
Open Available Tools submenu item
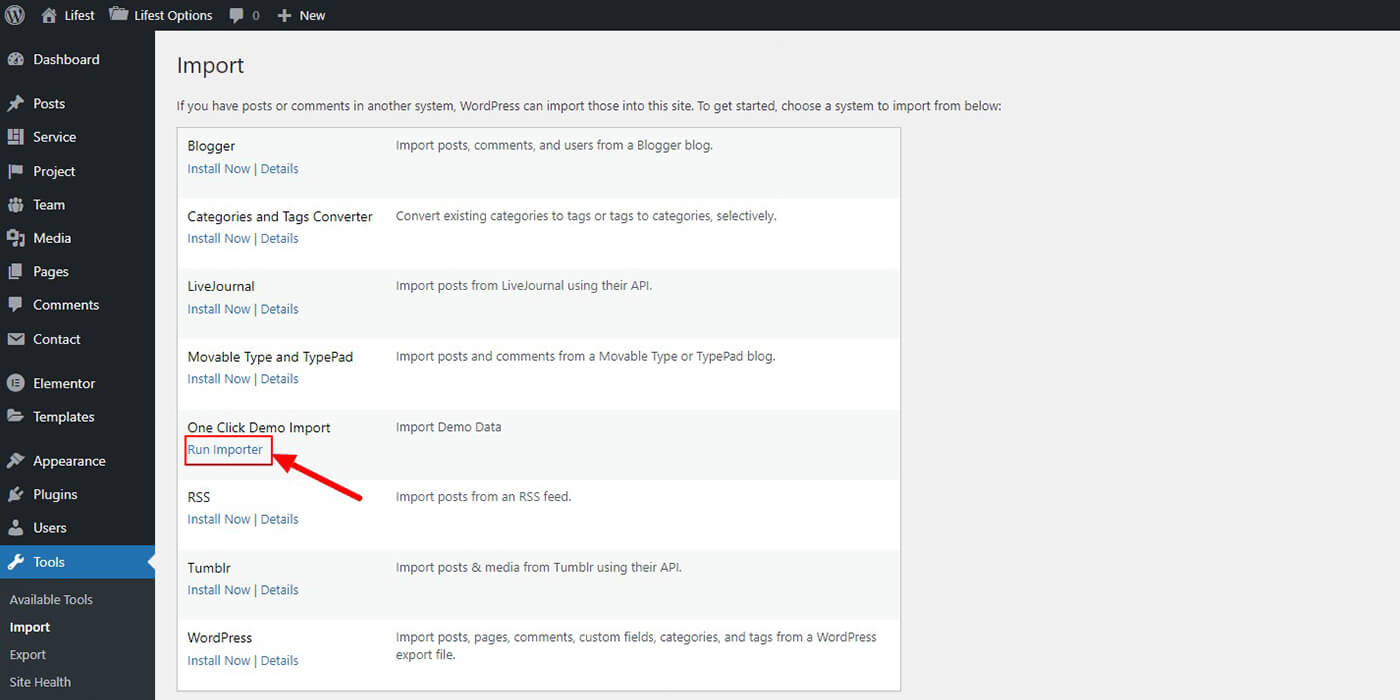pos(51,600)
